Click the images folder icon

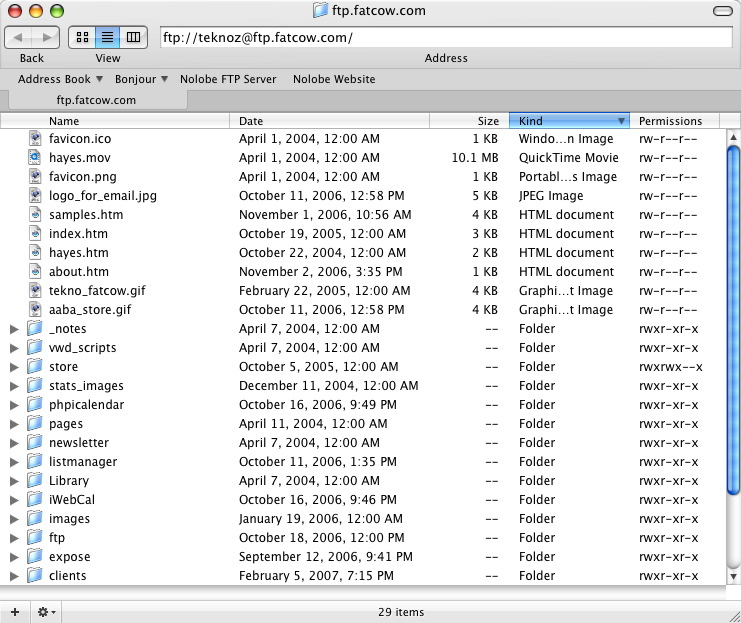click(34, 518)
